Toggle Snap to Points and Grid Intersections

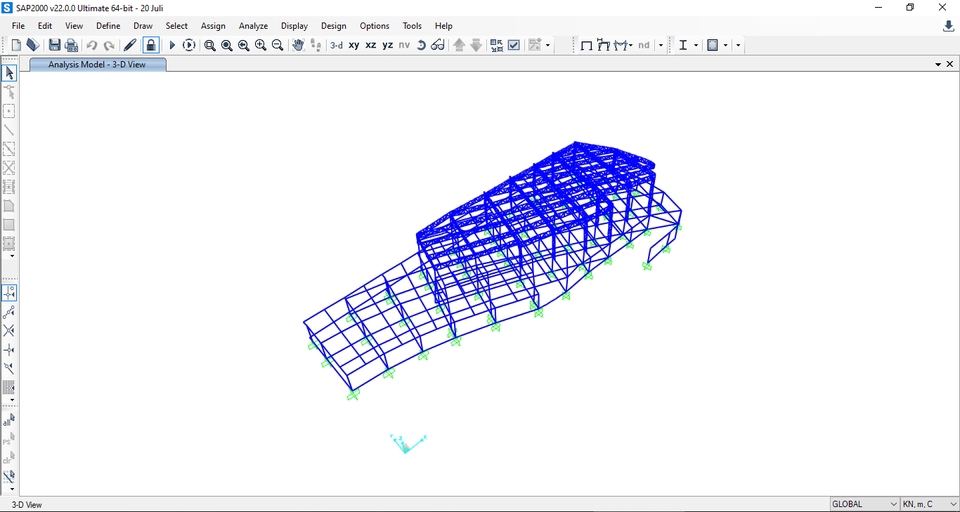pyautogui.click(x=9, y=293)
